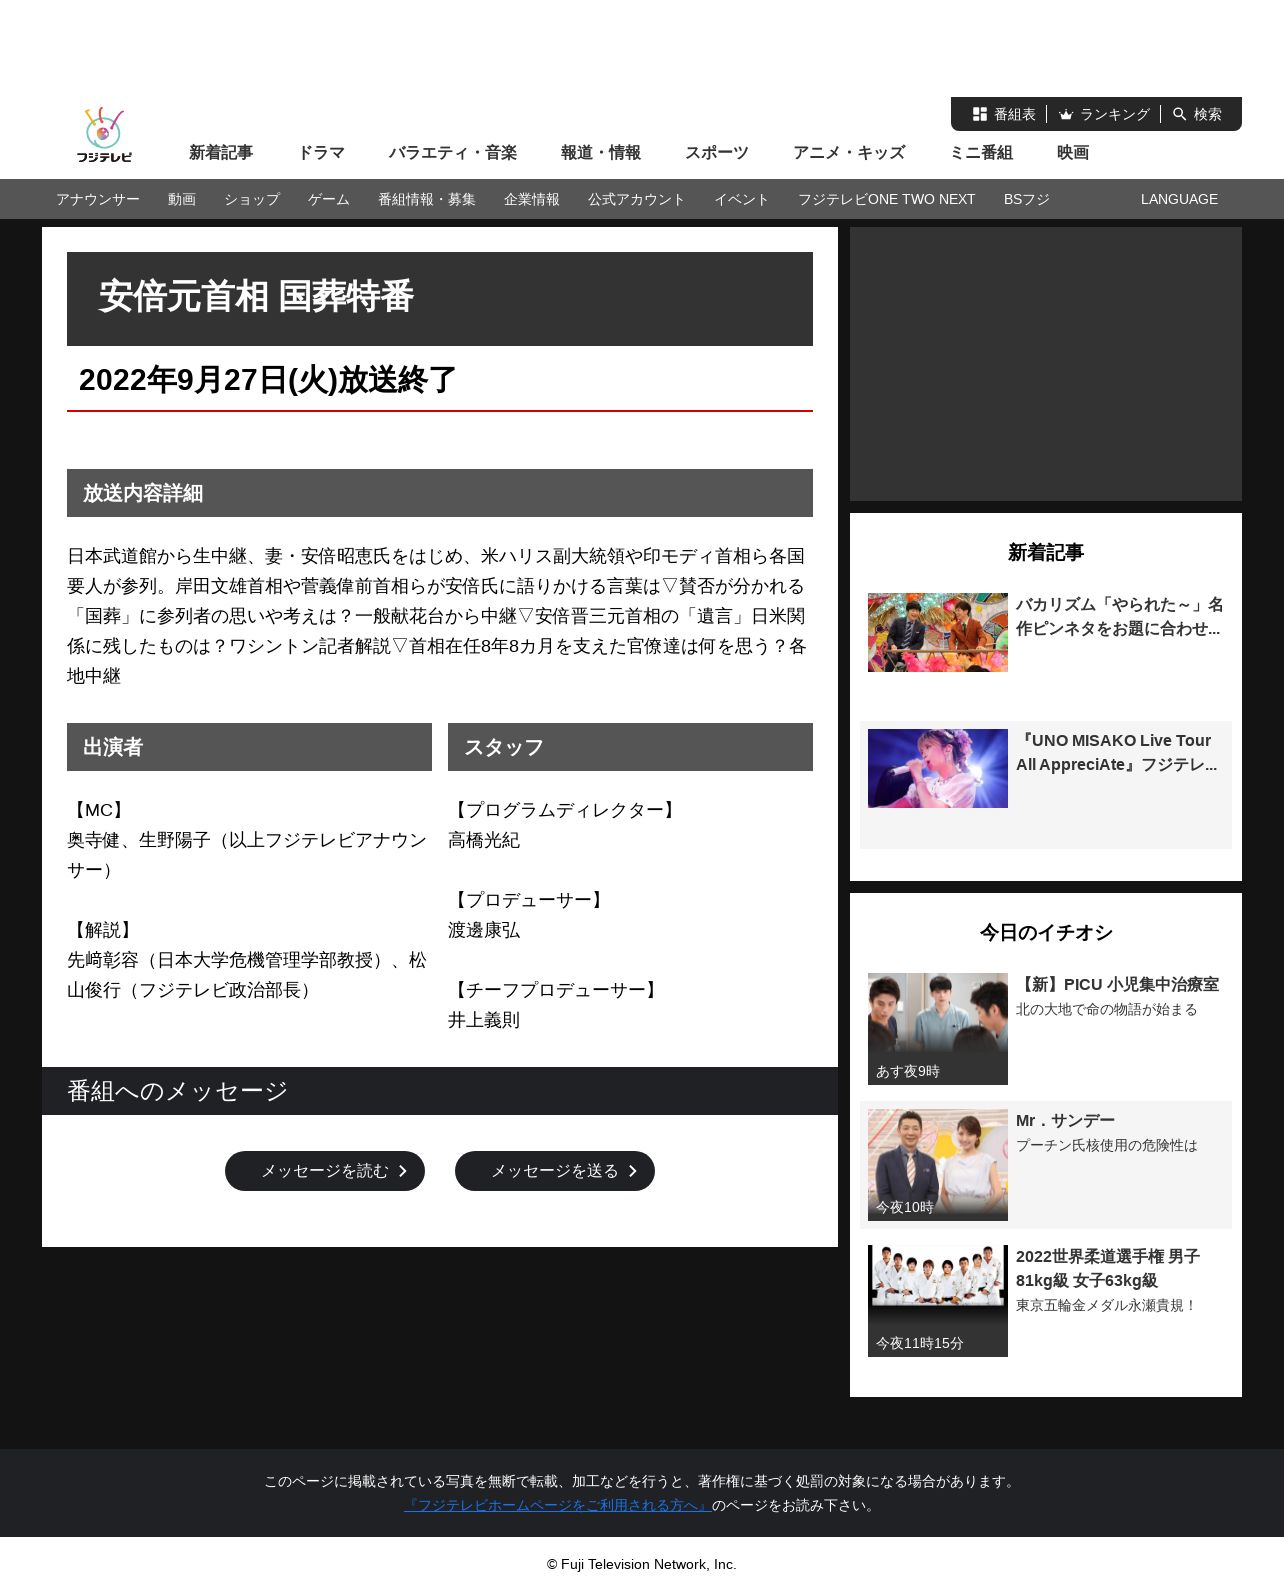Go to ショップ sub-navigation link
The image size is (1284, 1591).
pos(252,199)
